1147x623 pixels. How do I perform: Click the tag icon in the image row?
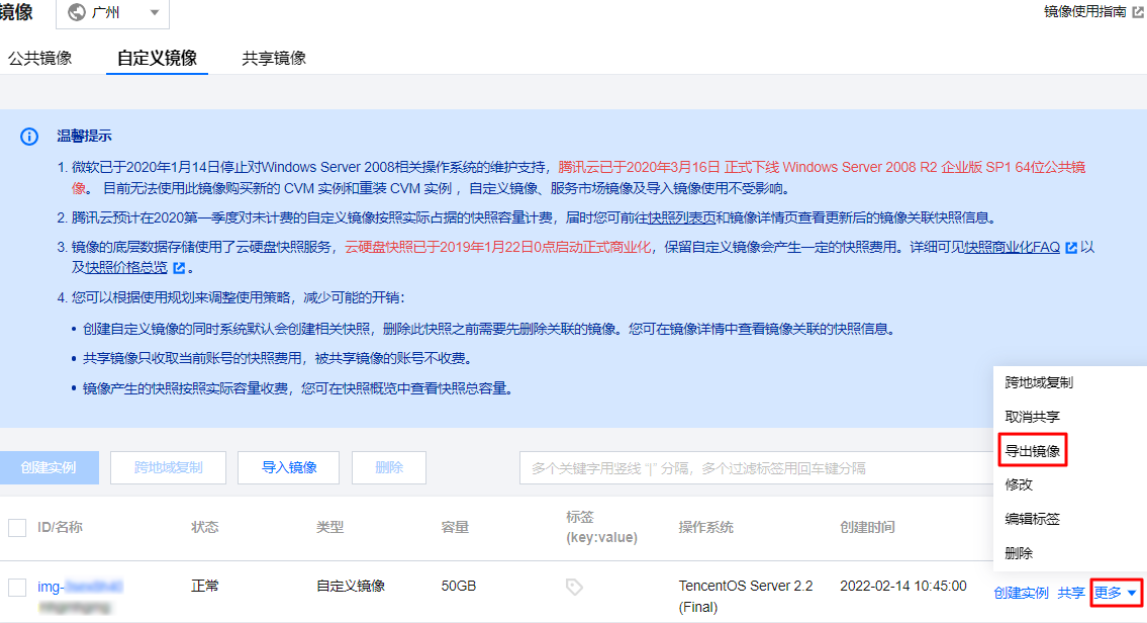pos(574,586)
